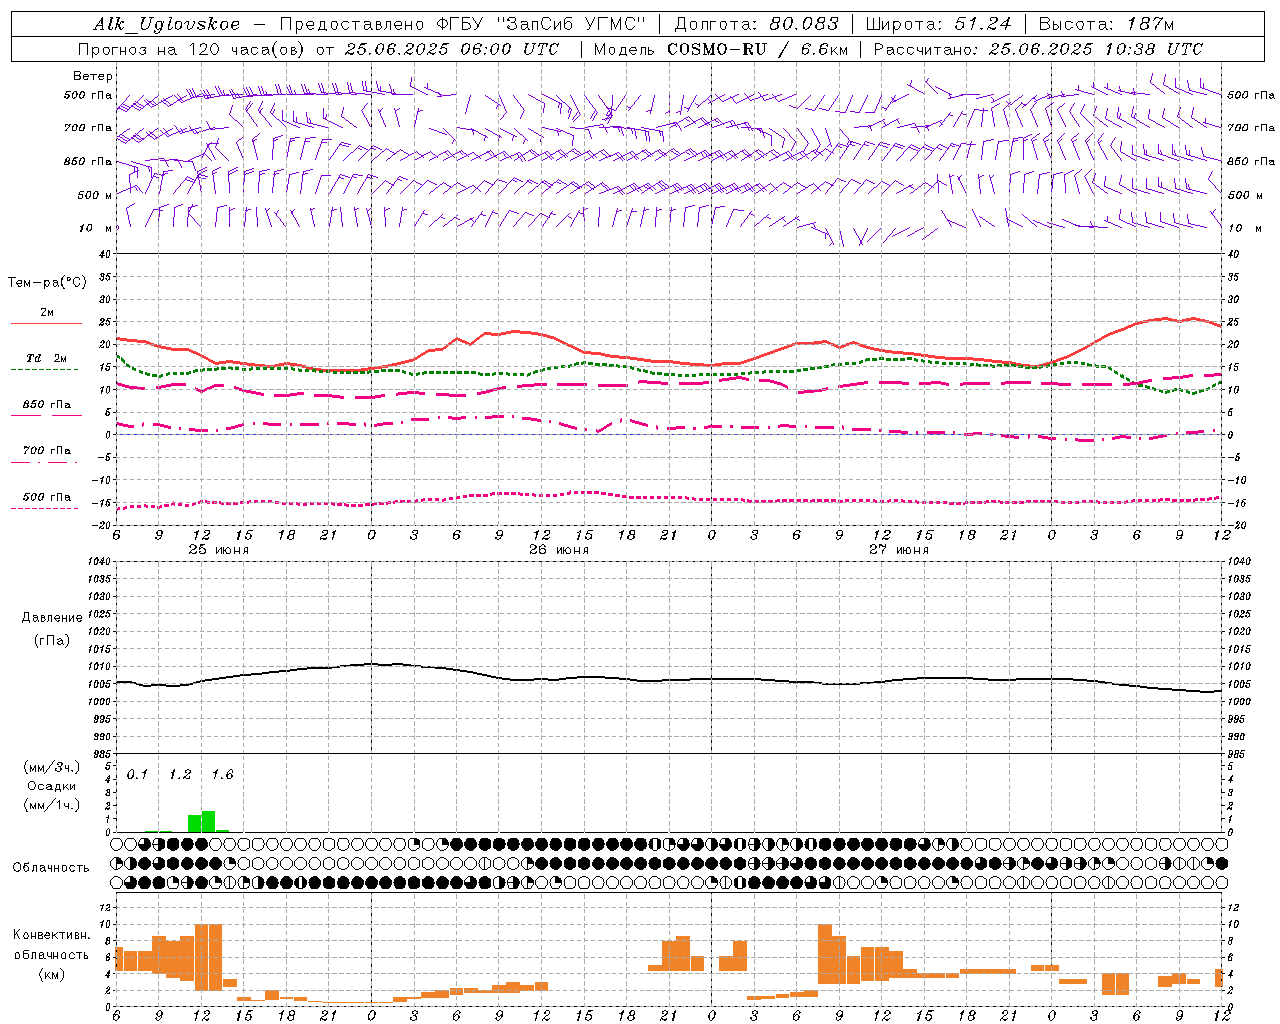The image size is (1280, 1024).
Task: Click the Давление pressure panel label
Action: [x=52, y=617]
